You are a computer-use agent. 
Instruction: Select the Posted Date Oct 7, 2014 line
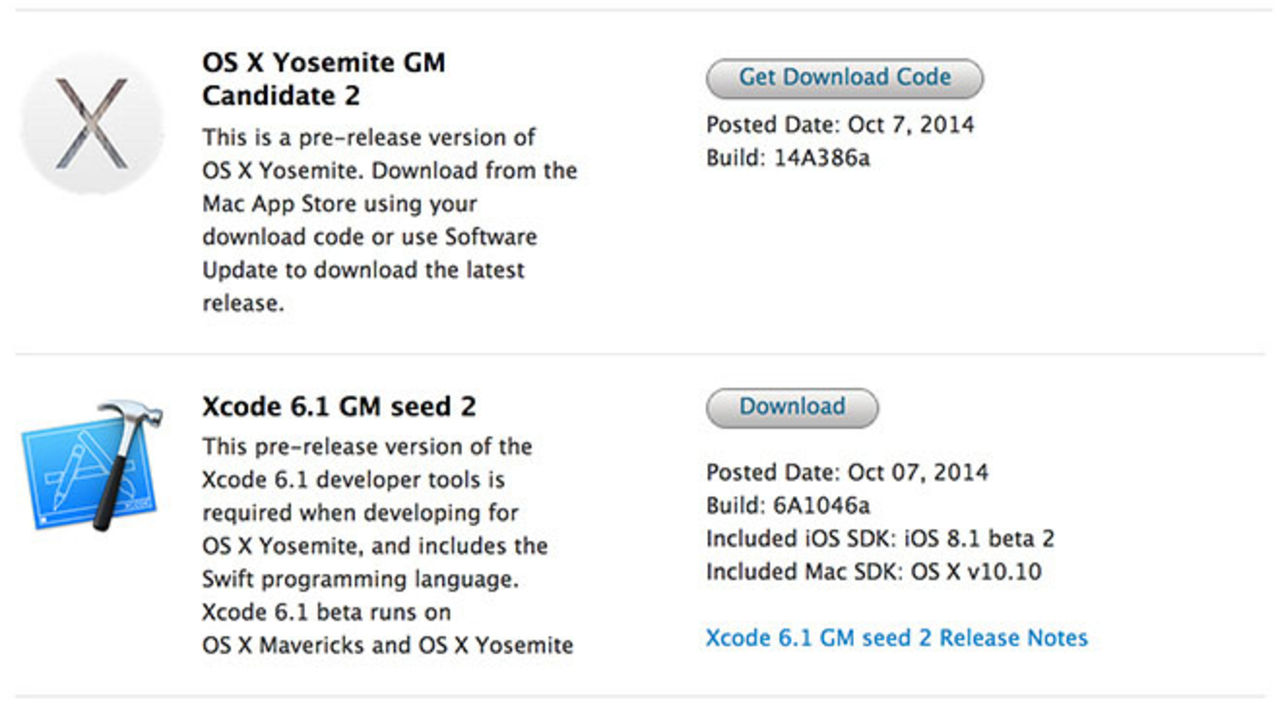pos(838,124)
